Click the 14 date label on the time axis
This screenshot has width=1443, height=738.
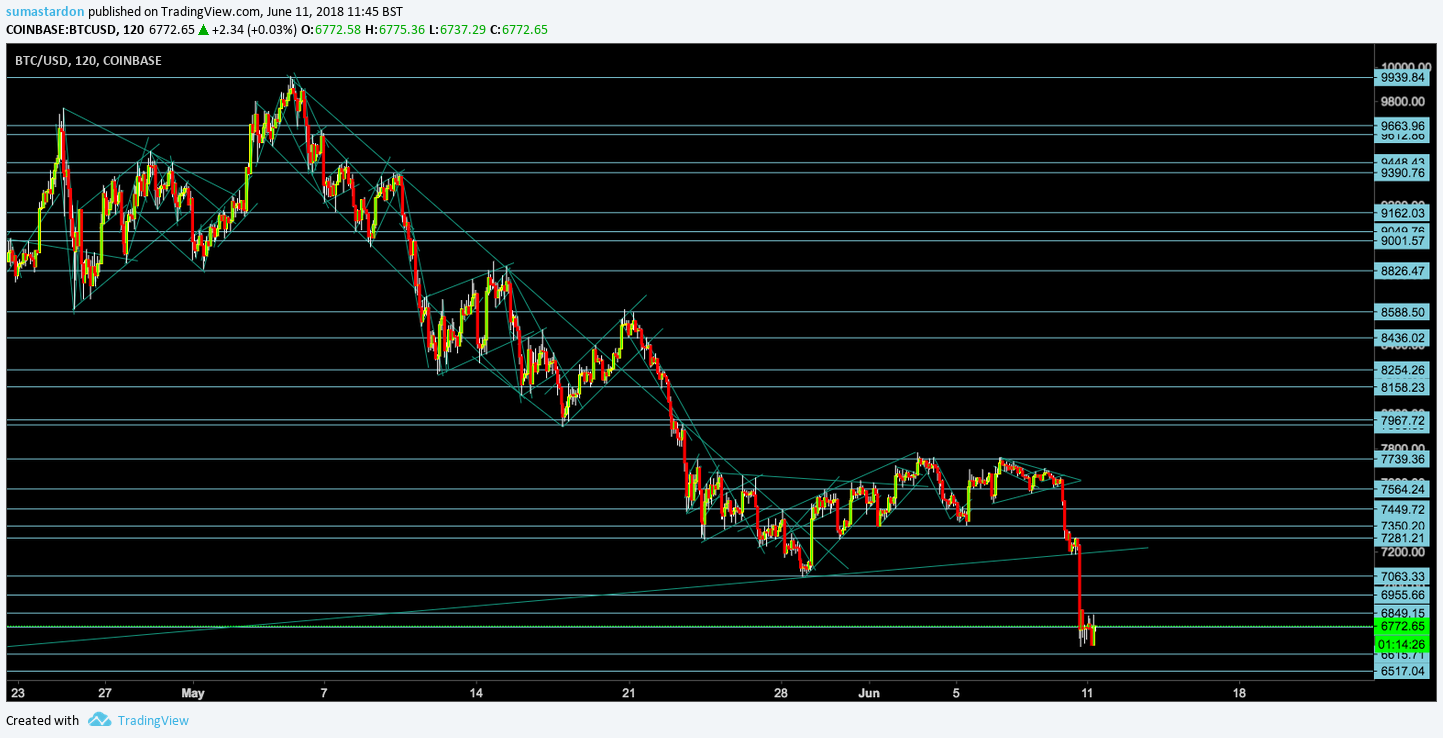click(476, 692)
